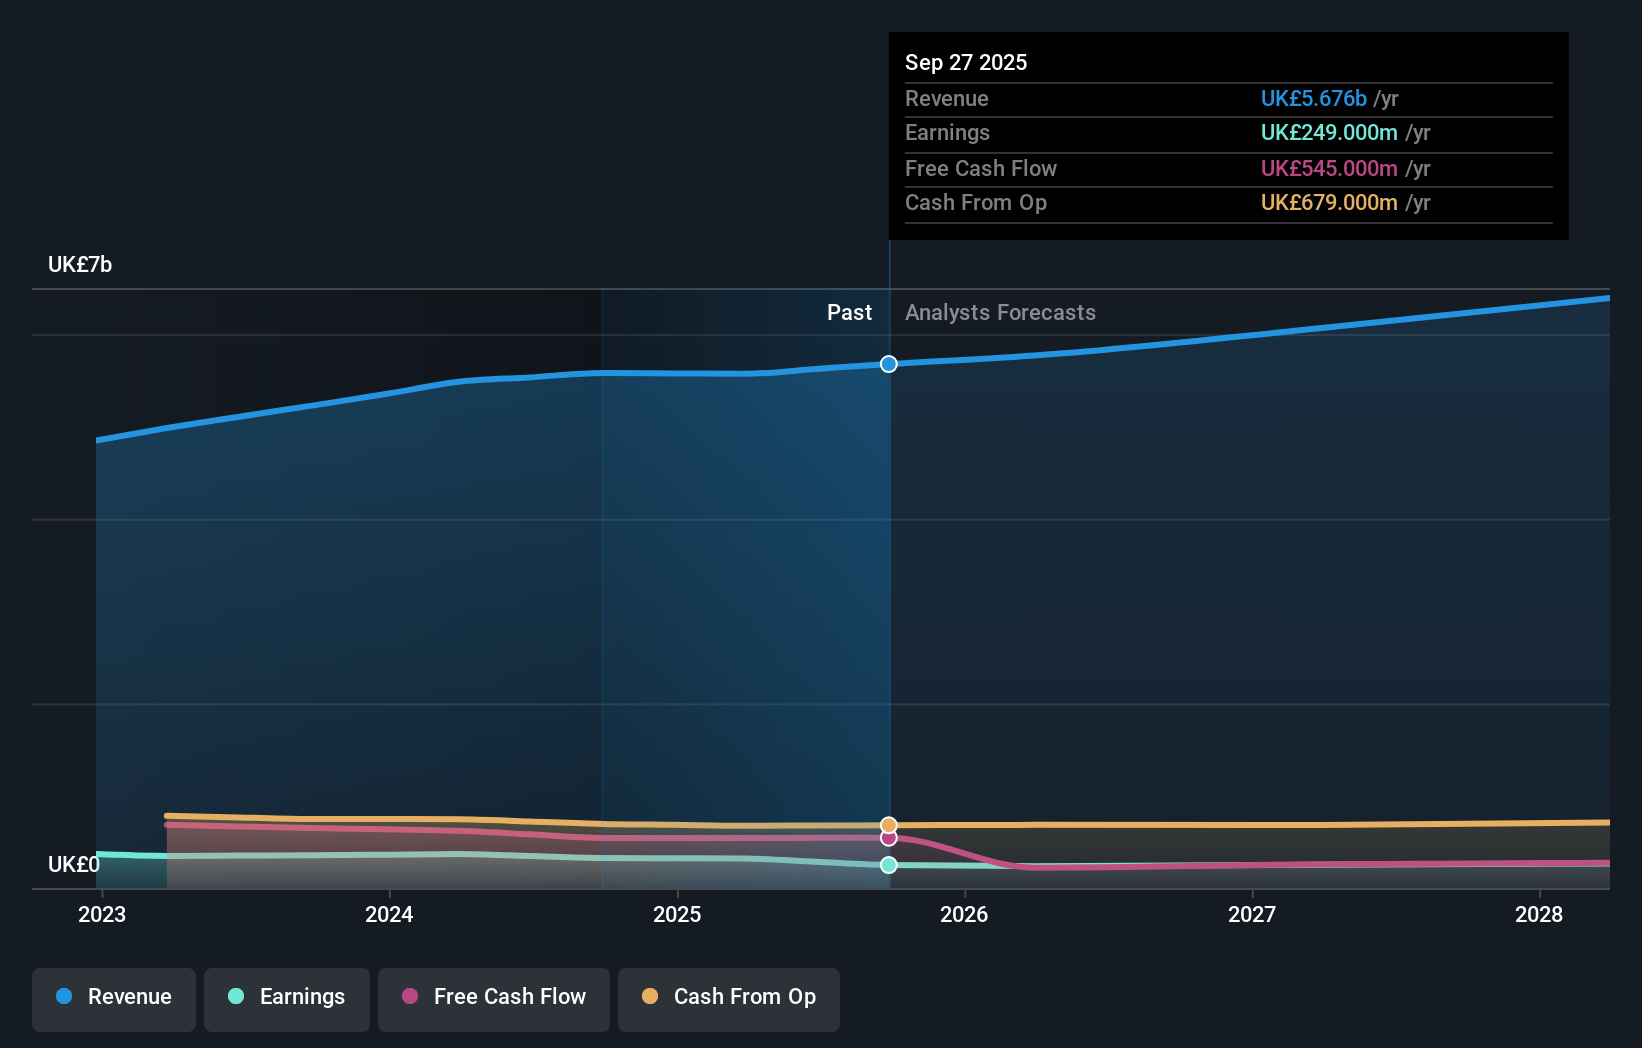
Task: Click the orange Cash From Op legend dot
Action: click(x=651, y=997)
